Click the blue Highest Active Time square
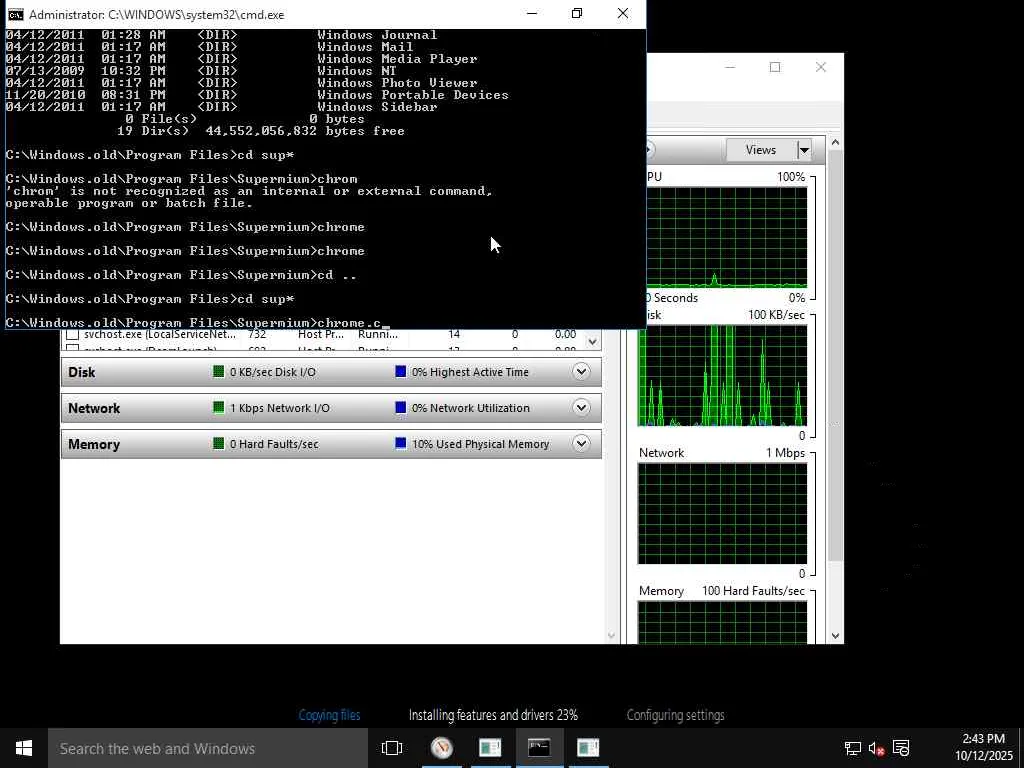1024x768 pixels. [x=401, y=372]
